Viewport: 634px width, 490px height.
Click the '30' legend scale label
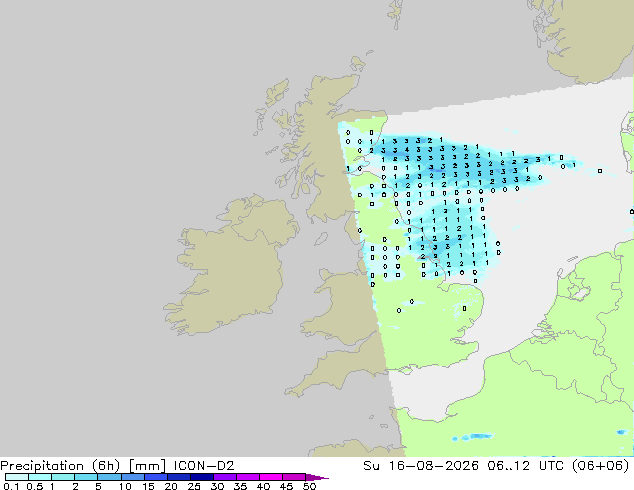217,486
